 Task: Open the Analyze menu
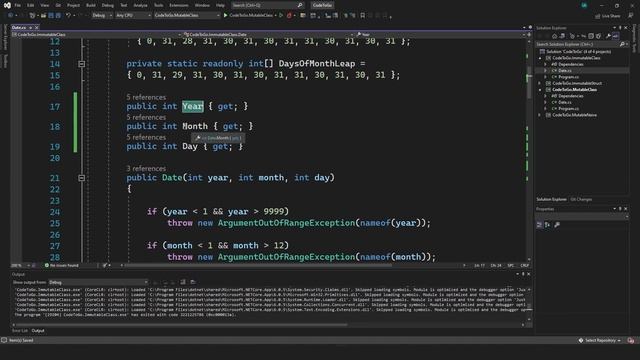click(x=140, y=5)
